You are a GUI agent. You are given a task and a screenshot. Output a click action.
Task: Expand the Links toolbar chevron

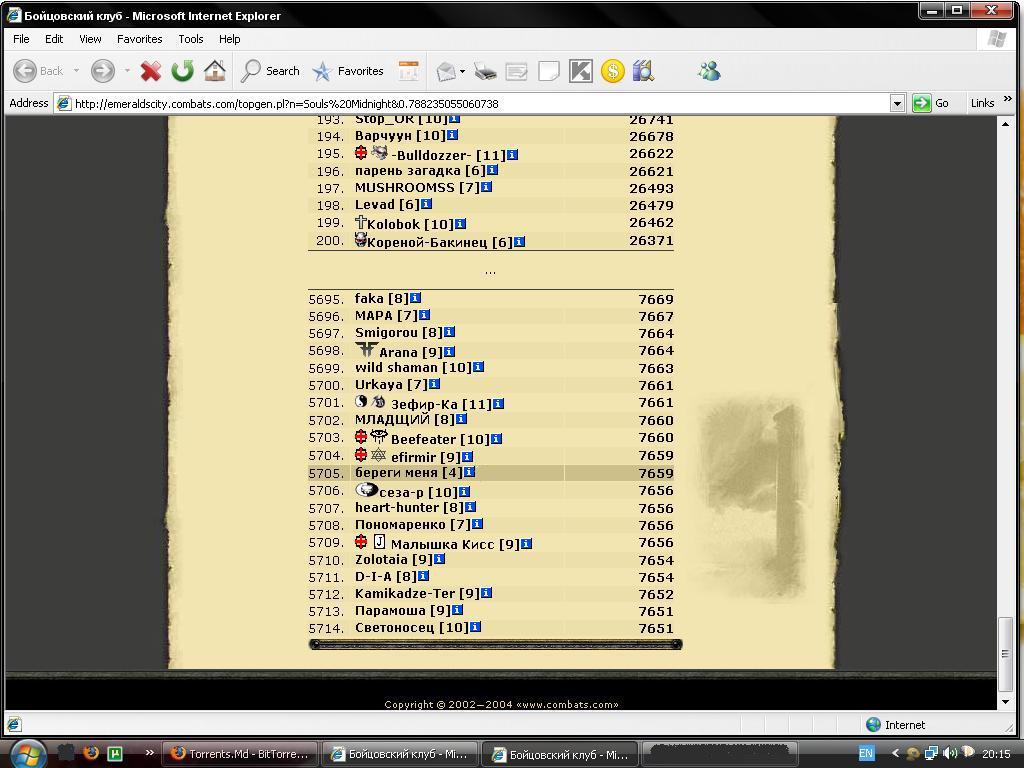pyautogui.click(x=1008, y=99)
